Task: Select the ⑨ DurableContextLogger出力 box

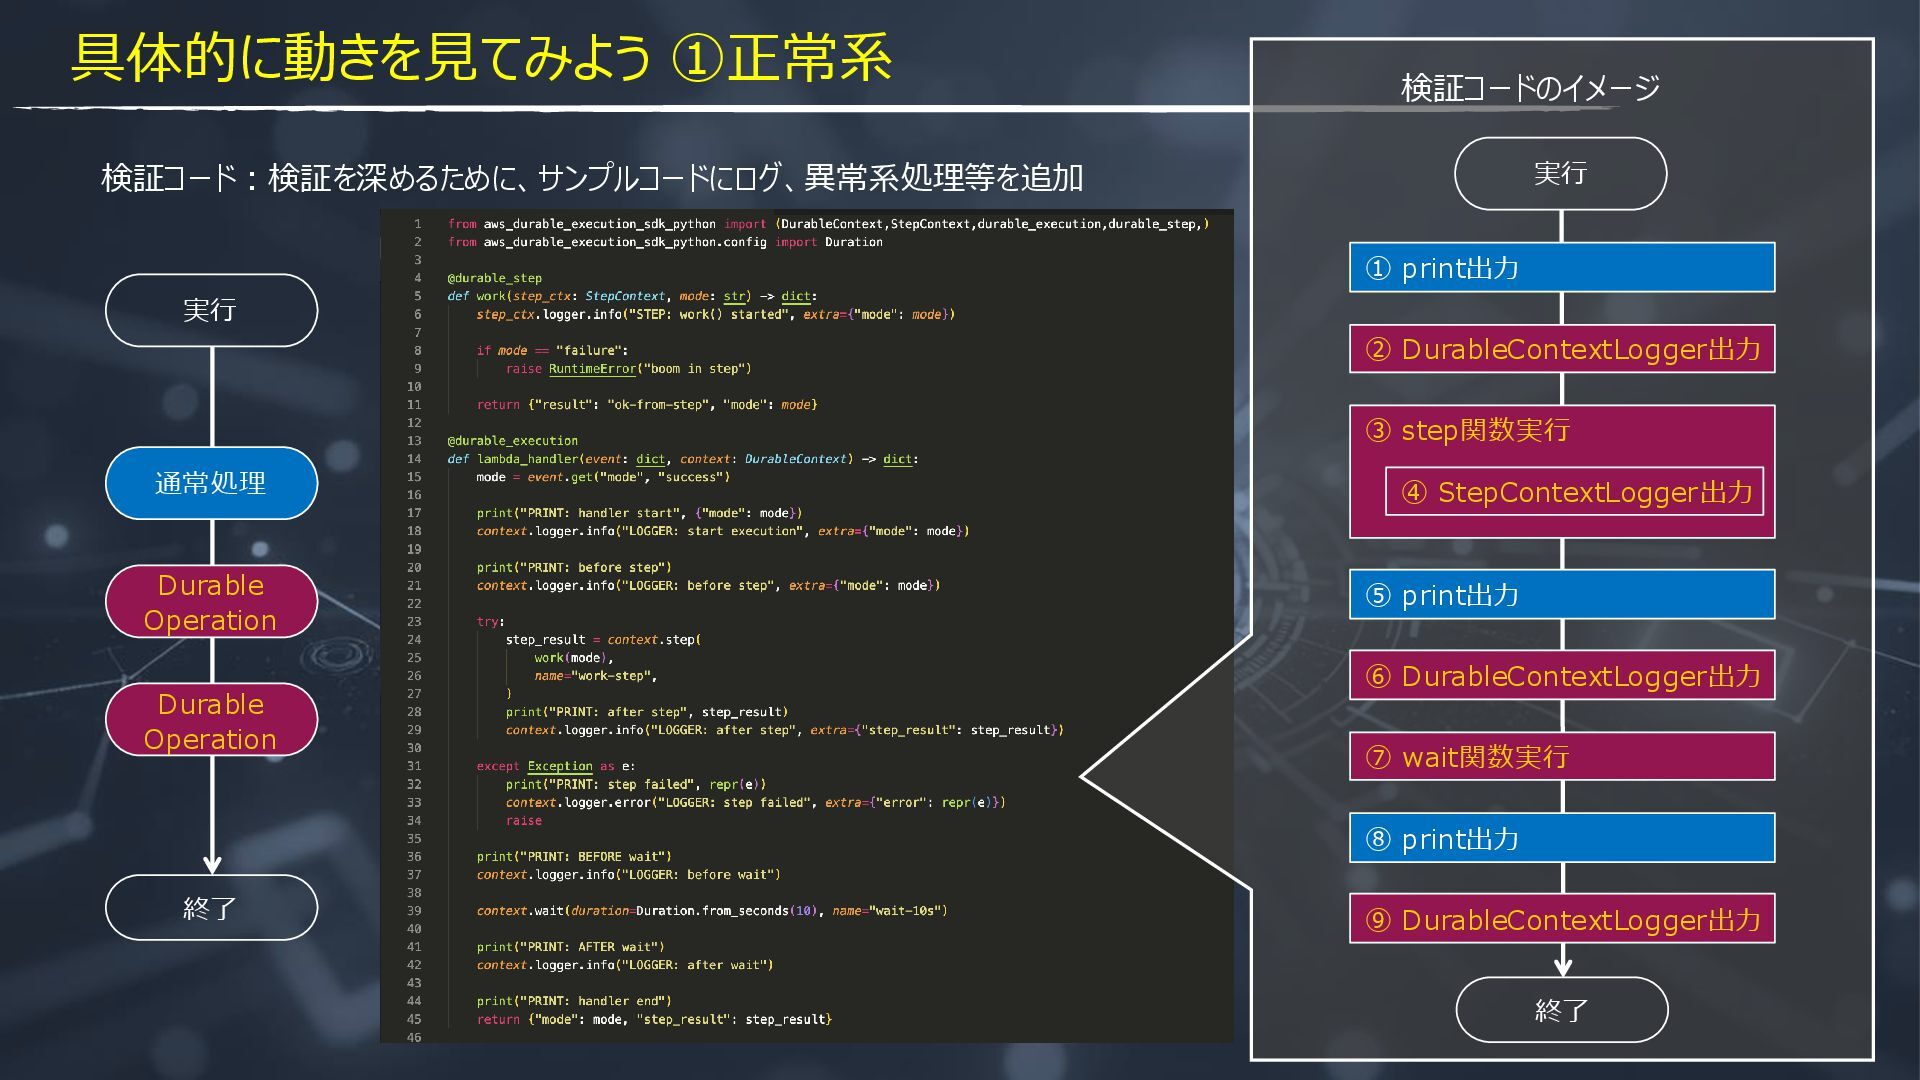Action: [1561, 919]
